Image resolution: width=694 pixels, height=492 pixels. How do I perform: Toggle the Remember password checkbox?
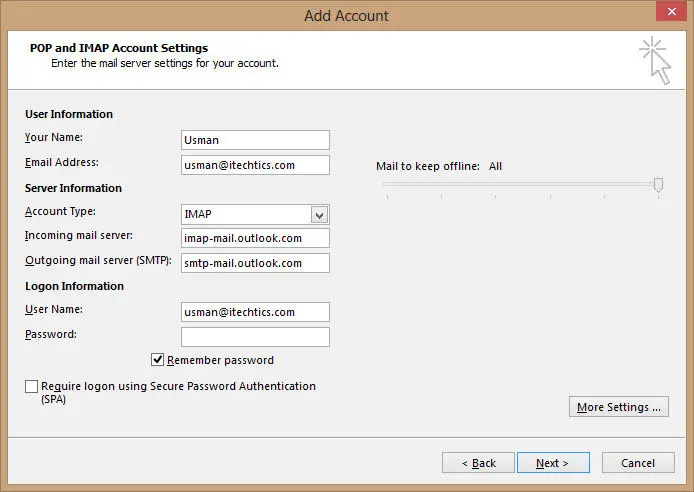coord(158,360)
